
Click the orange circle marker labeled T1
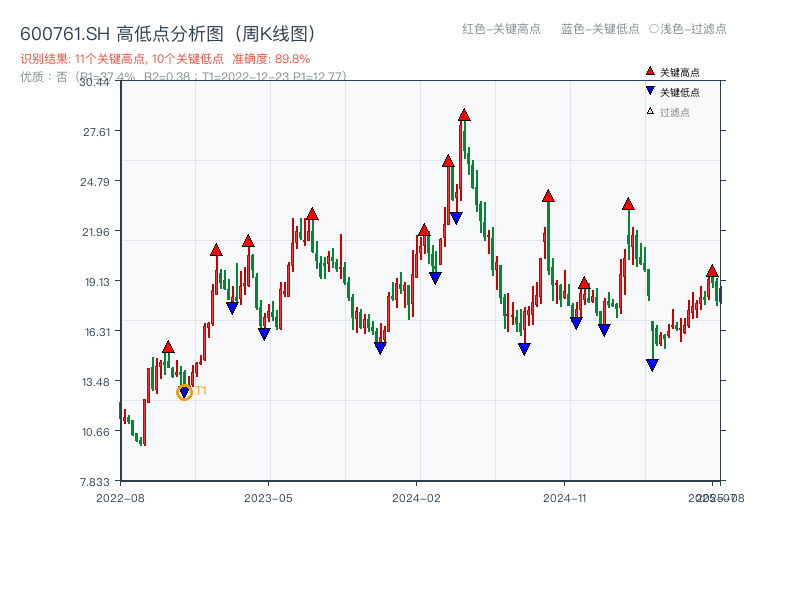[x=184, y=391]
